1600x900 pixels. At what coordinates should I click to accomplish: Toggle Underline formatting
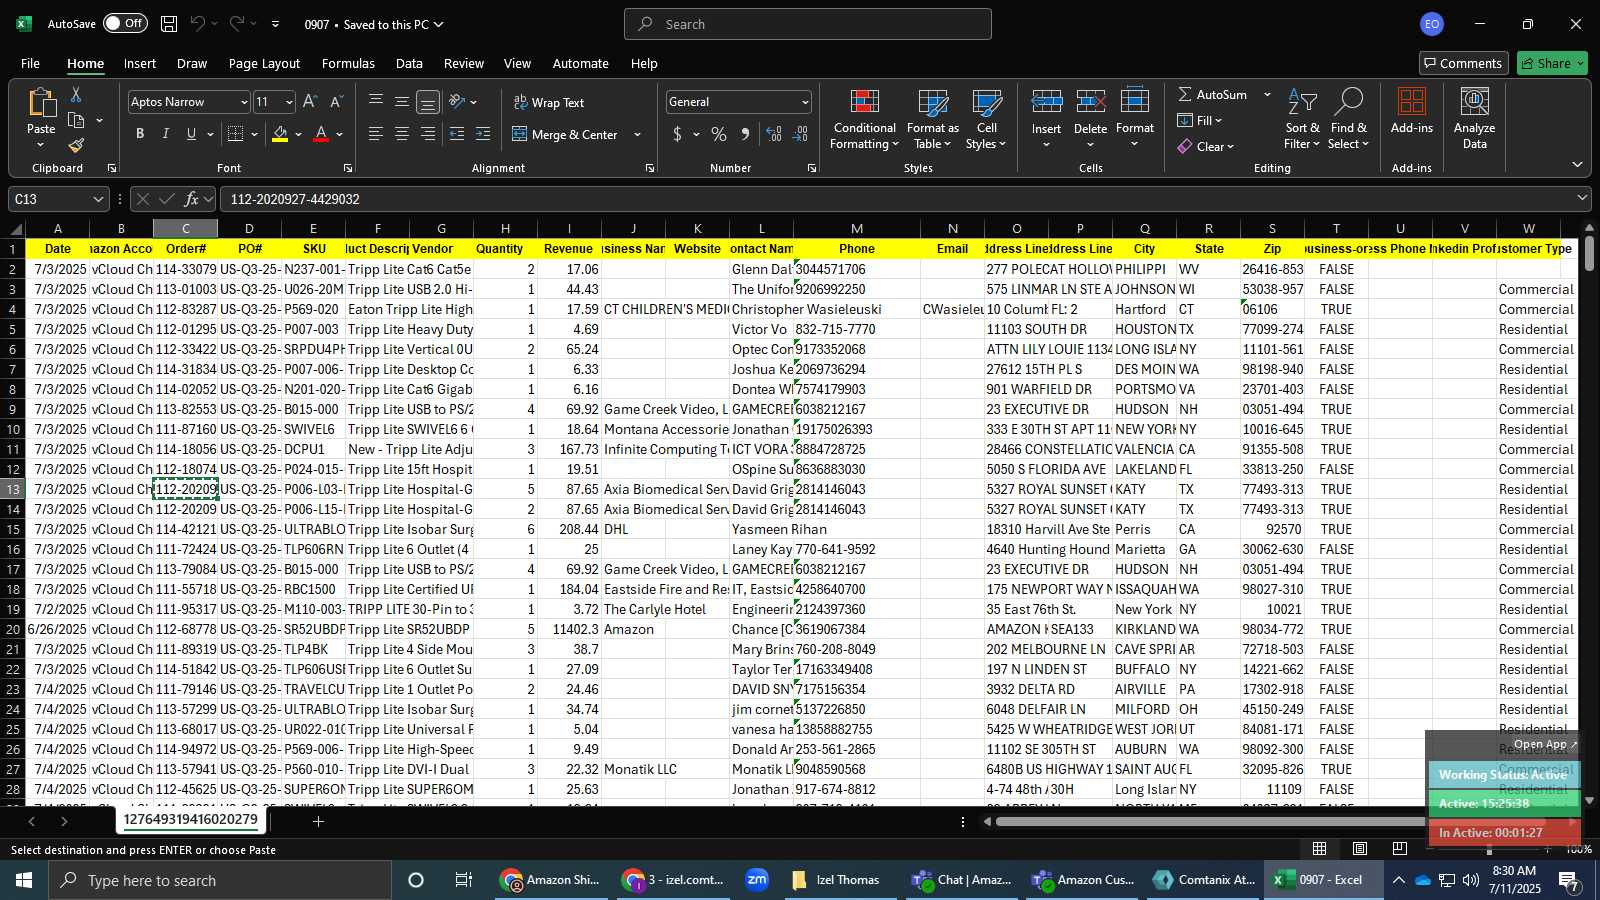tap(191, 134)
